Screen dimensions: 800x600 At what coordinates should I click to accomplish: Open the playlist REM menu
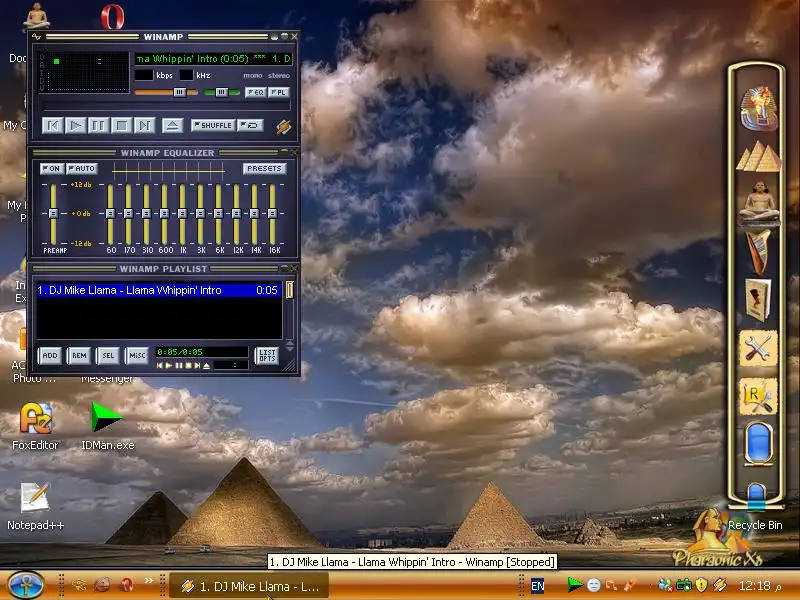click(x=79, y=355)
